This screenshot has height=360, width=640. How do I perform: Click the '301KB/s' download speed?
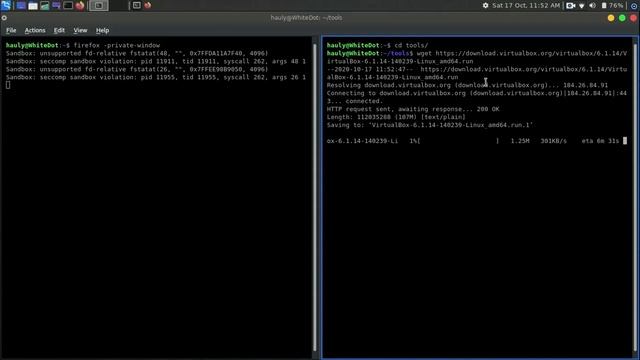coord(553,141)
